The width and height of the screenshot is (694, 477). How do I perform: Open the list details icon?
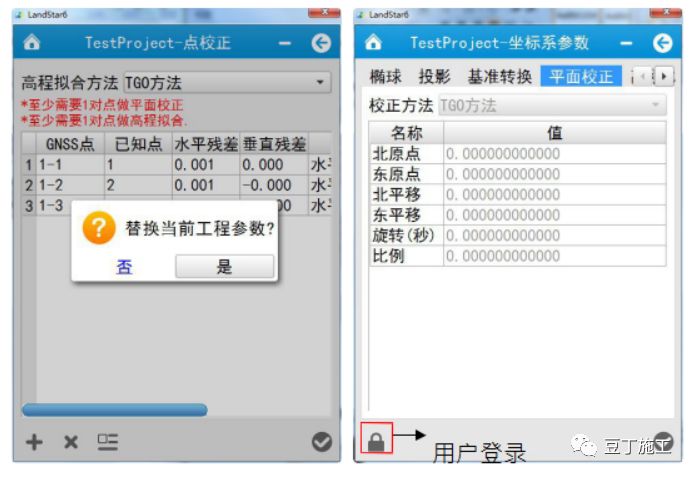(108, 442)
